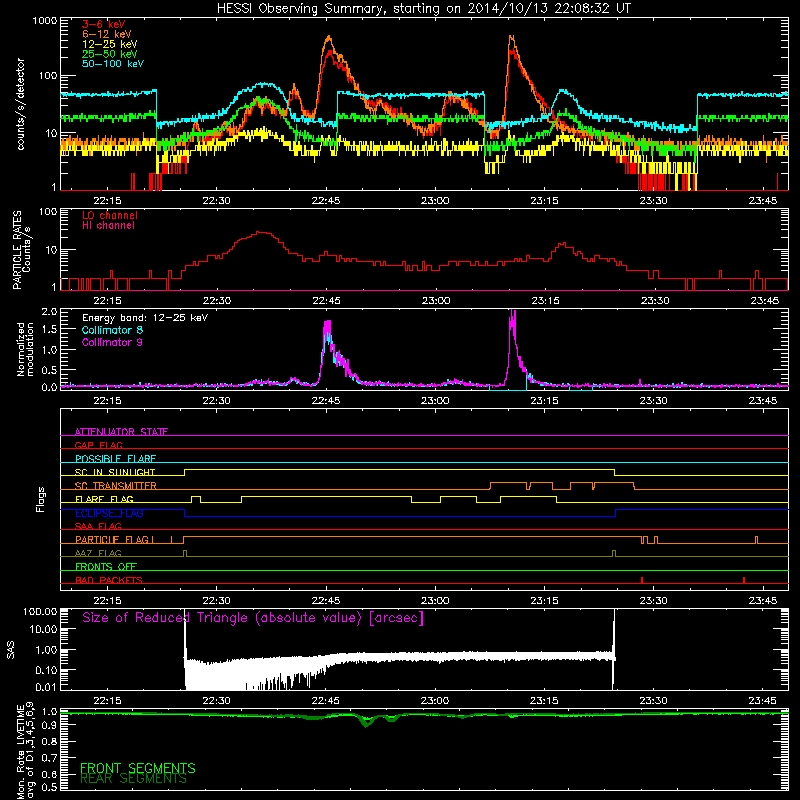Click the Energy band: 12-25 keV label

tap(145, 318)
